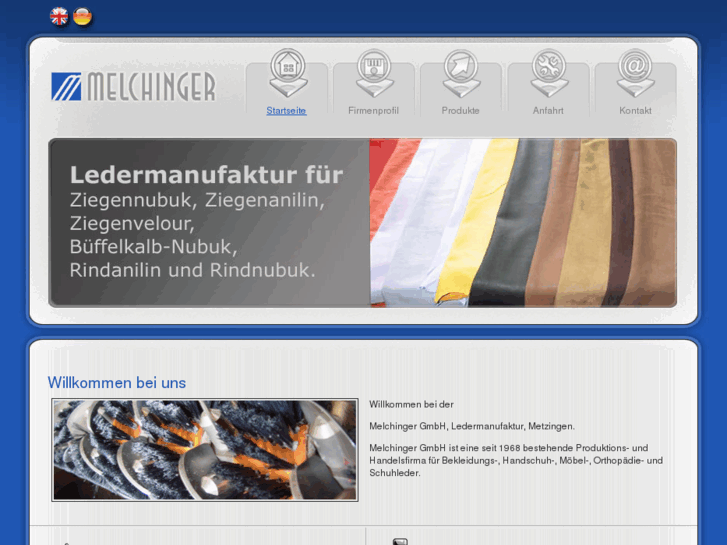Image resolution: width=727 pixels, height=545 pixels.
Task: Click the building icon above Firmenprofil
Action: click(375, 72)
